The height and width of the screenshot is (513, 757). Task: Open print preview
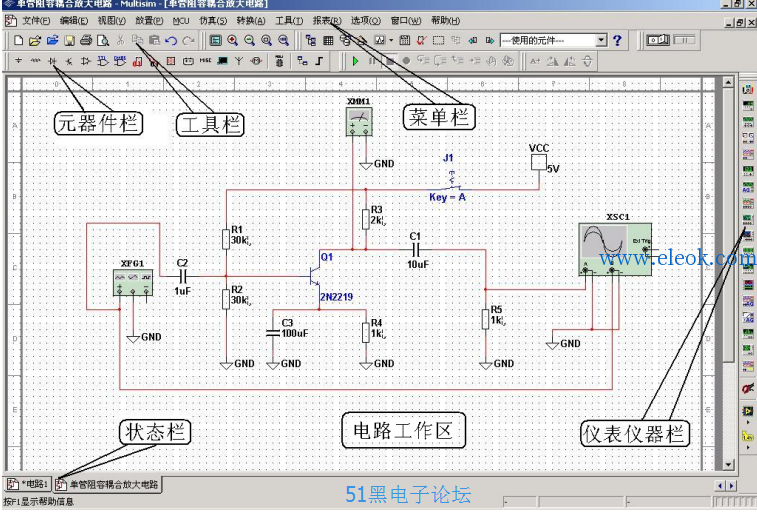tap(103, 41)
